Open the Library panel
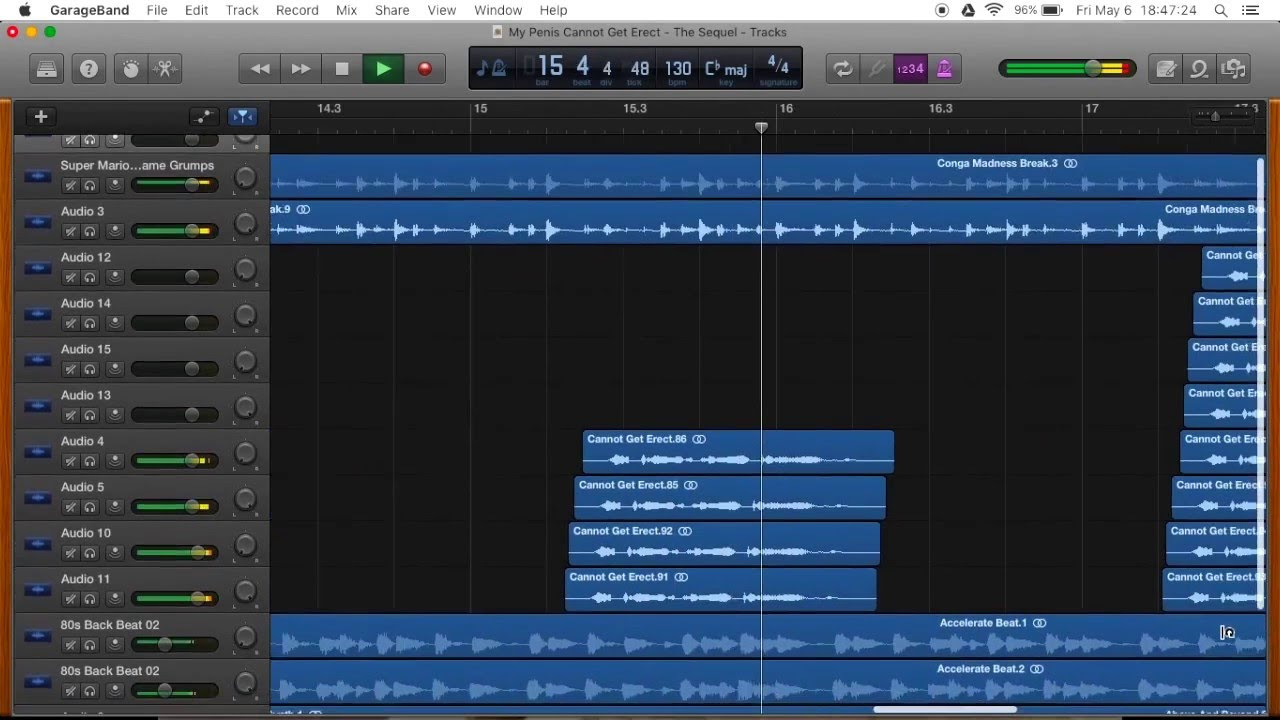The width and height of the screenshot is (1280, 720). pos(47,69)
